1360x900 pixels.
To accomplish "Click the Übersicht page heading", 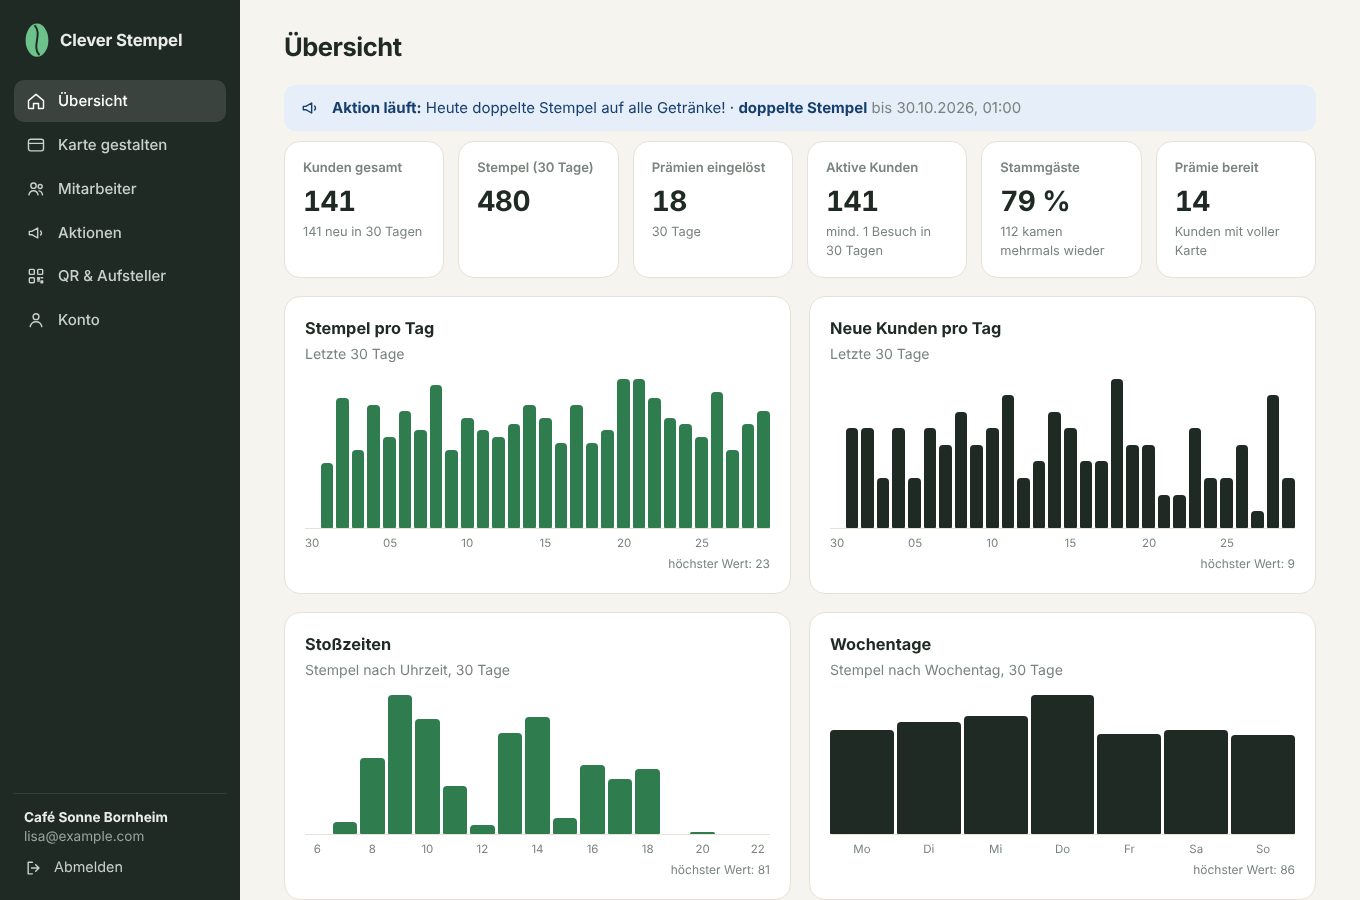I will (x=343, y=47).
